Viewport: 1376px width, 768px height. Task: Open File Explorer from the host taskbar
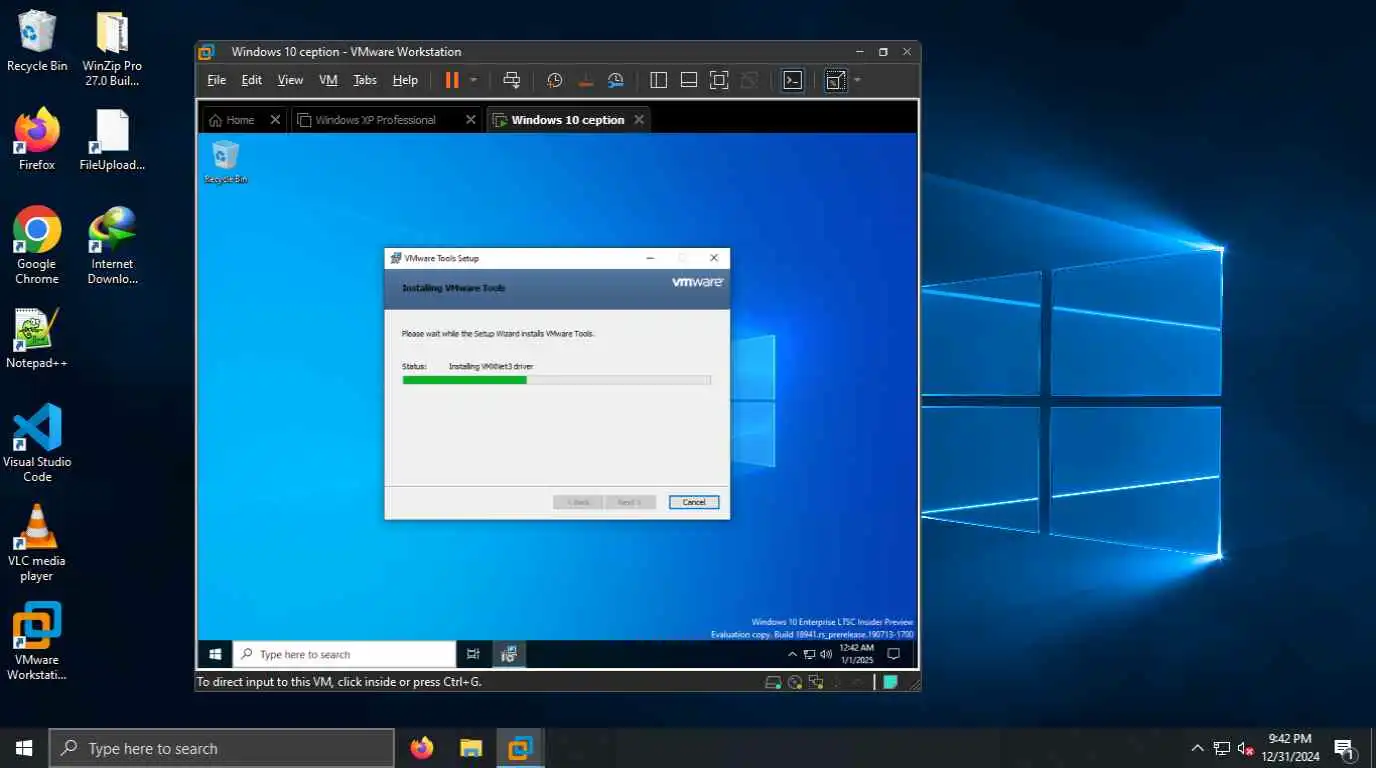(471, 748)
